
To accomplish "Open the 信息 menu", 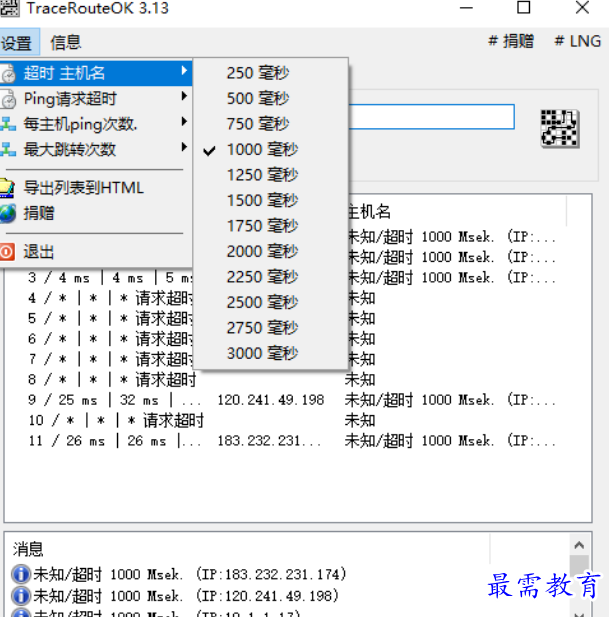I will click(x=66, y=42).
